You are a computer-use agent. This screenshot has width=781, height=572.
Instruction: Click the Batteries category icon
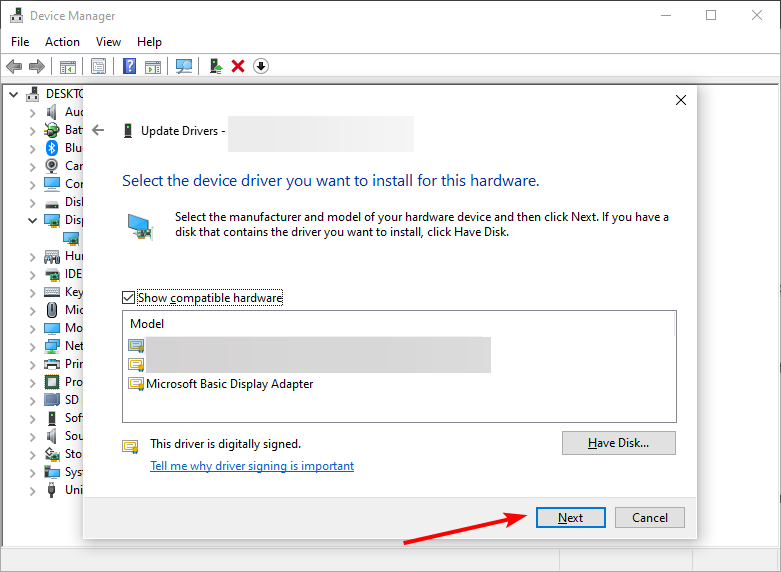tap(52, 130)
